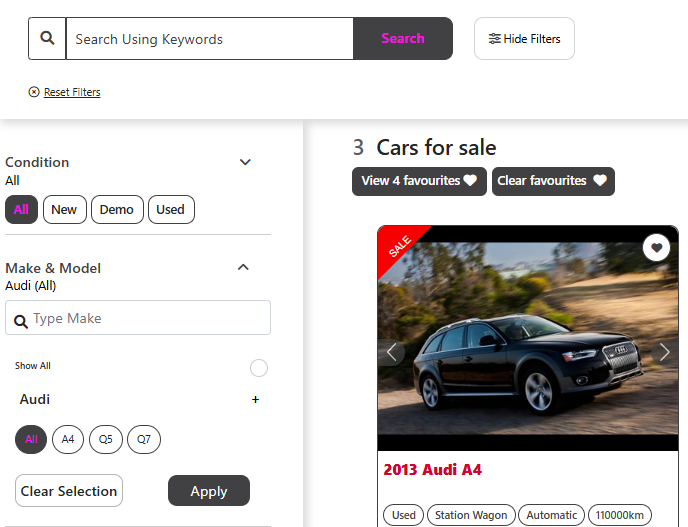Favourite the 2013 Audi A4 heart icon
Viewport: 688px width, 527px height.
pos(656,247)
